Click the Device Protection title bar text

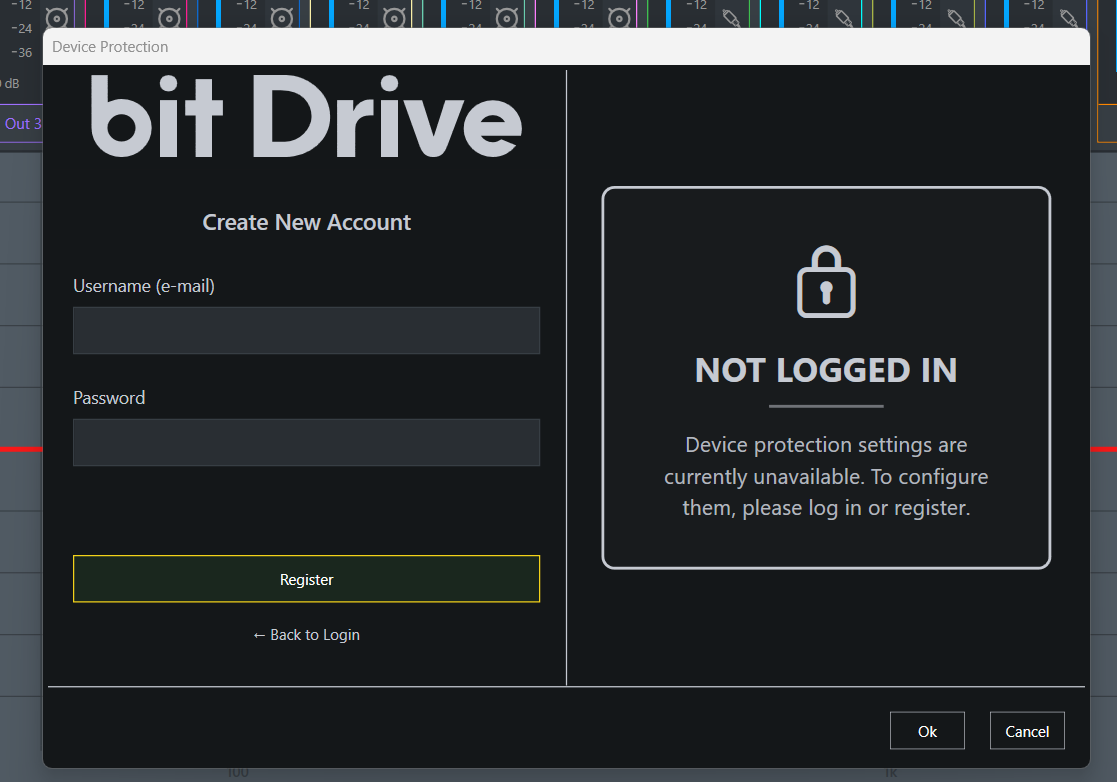tap(110, 47)
